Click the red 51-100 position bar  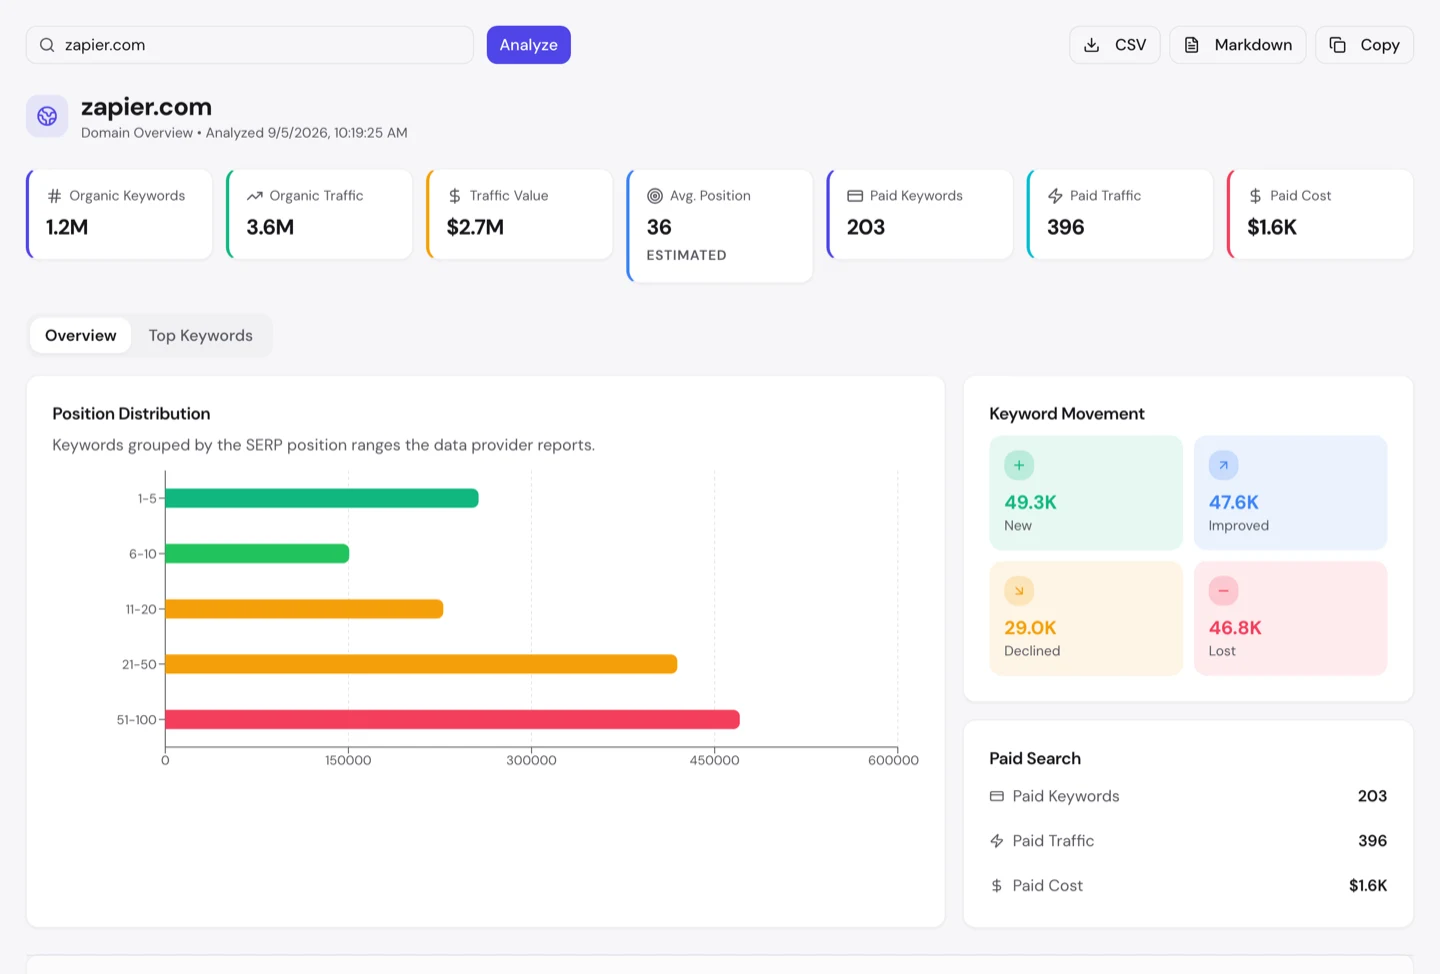pyautogui.click(x=452, y=719)
